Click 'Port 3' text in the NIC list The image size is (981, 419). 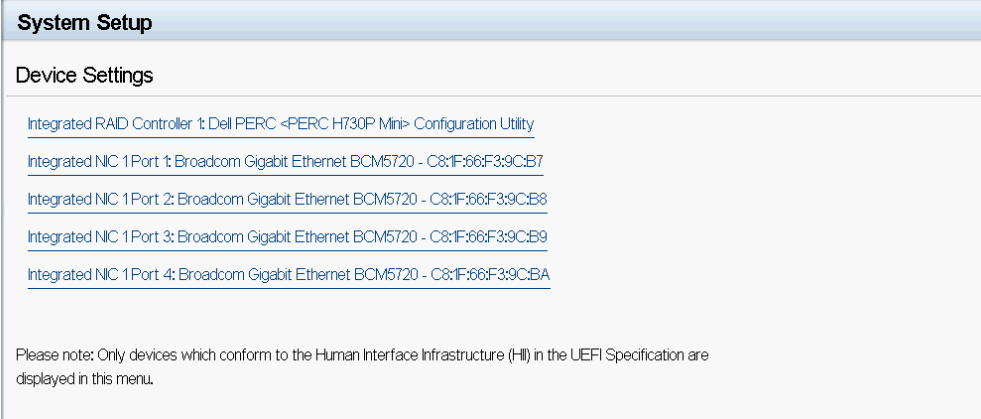(x=155, y=237)
